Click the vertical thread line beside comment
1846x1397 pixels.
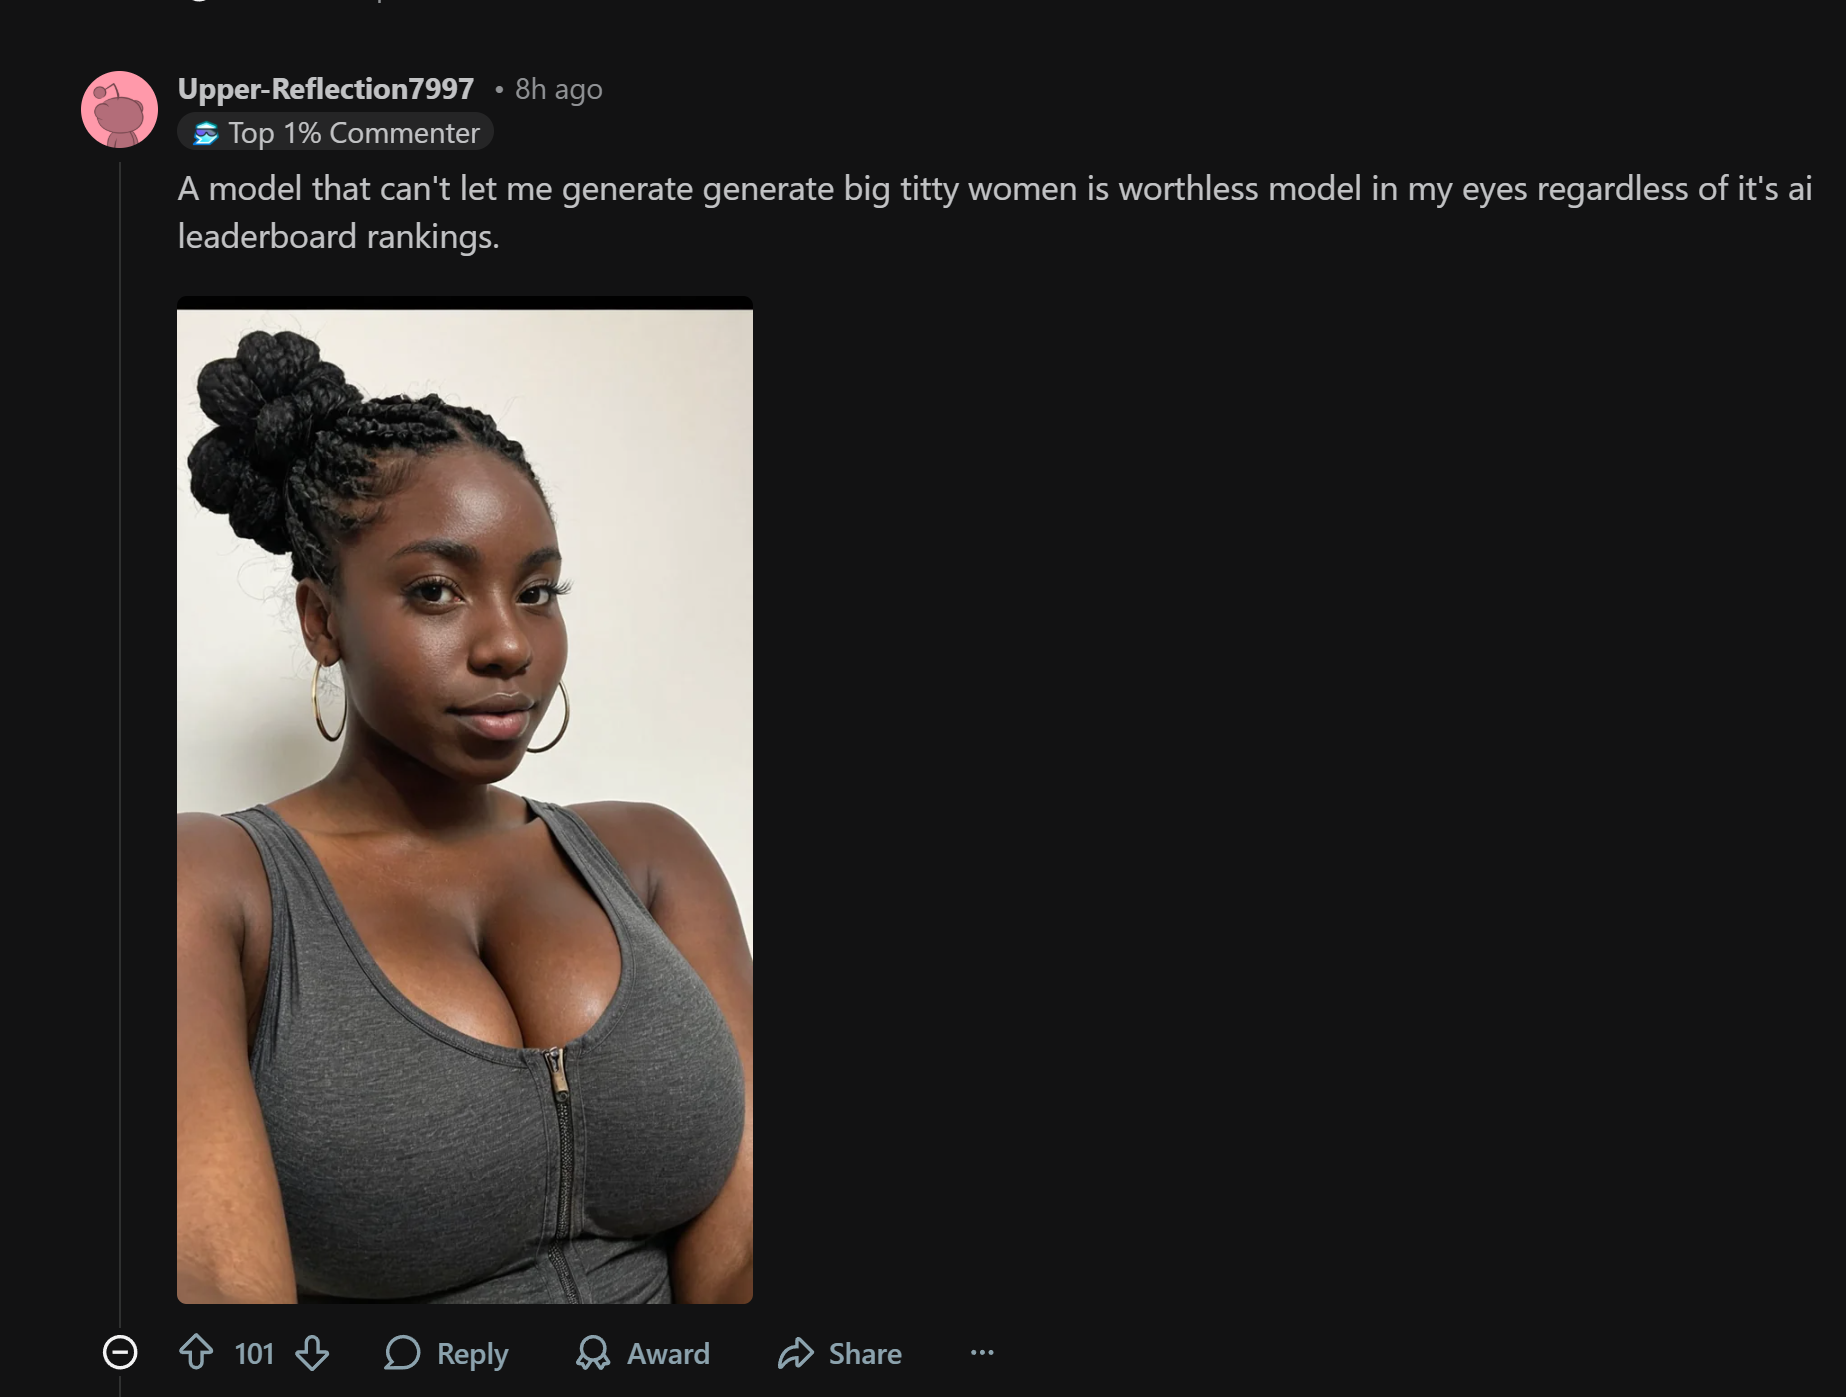pyautogui.click(x=120, y=740)
